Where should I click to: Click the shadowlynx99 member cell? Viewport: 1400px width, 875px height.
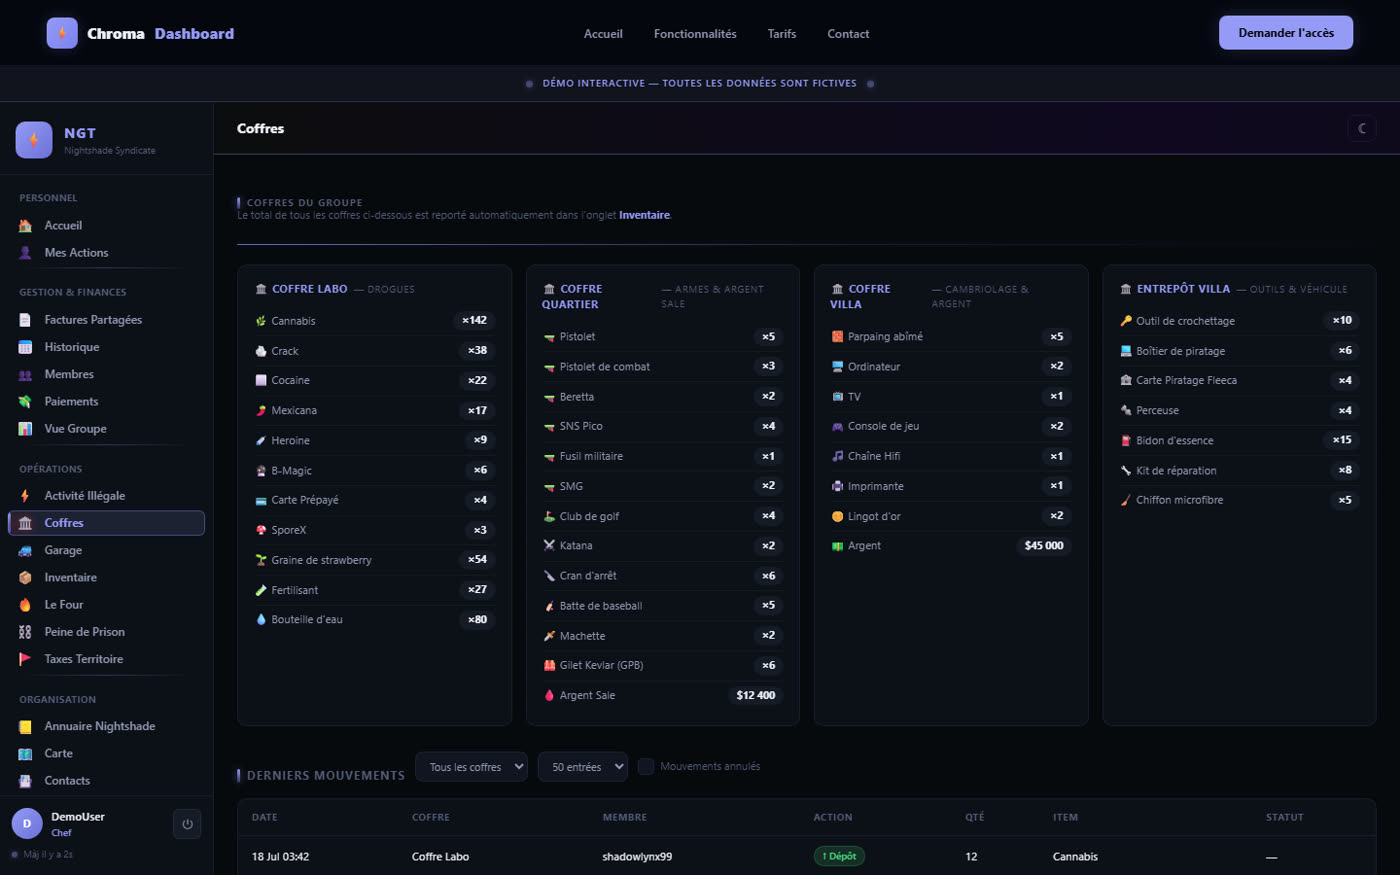pos(637,857)
